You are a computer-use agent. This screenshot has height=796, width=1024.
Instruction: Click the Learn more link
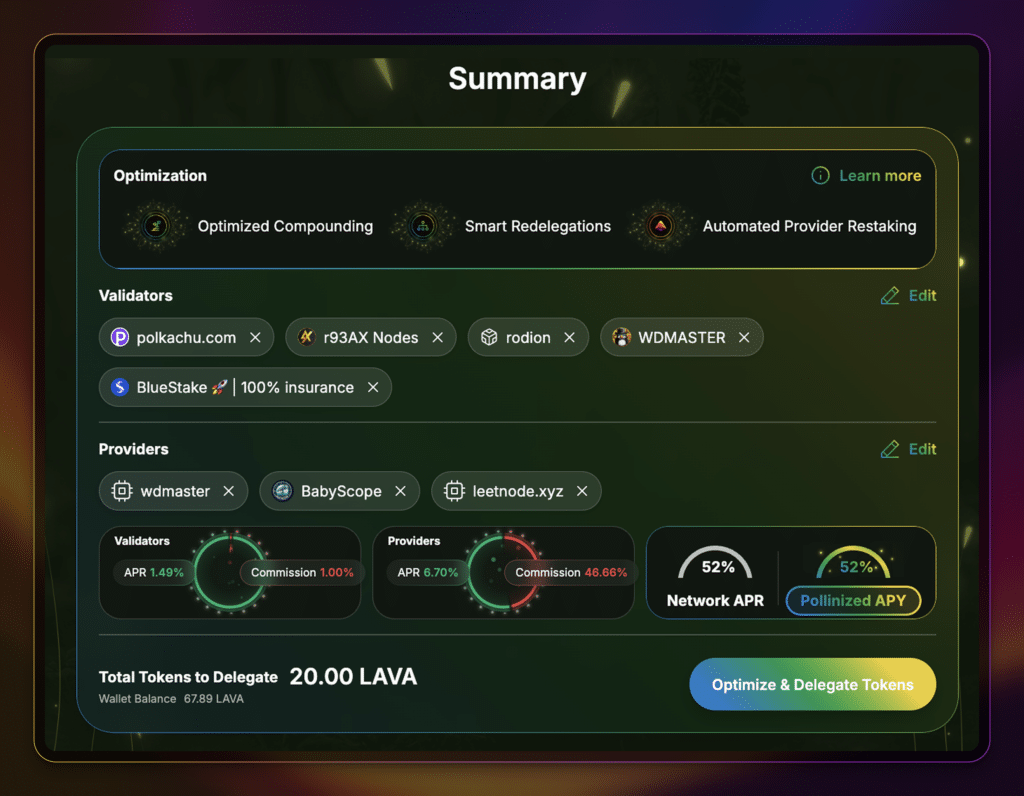click(x=882, y=175)
